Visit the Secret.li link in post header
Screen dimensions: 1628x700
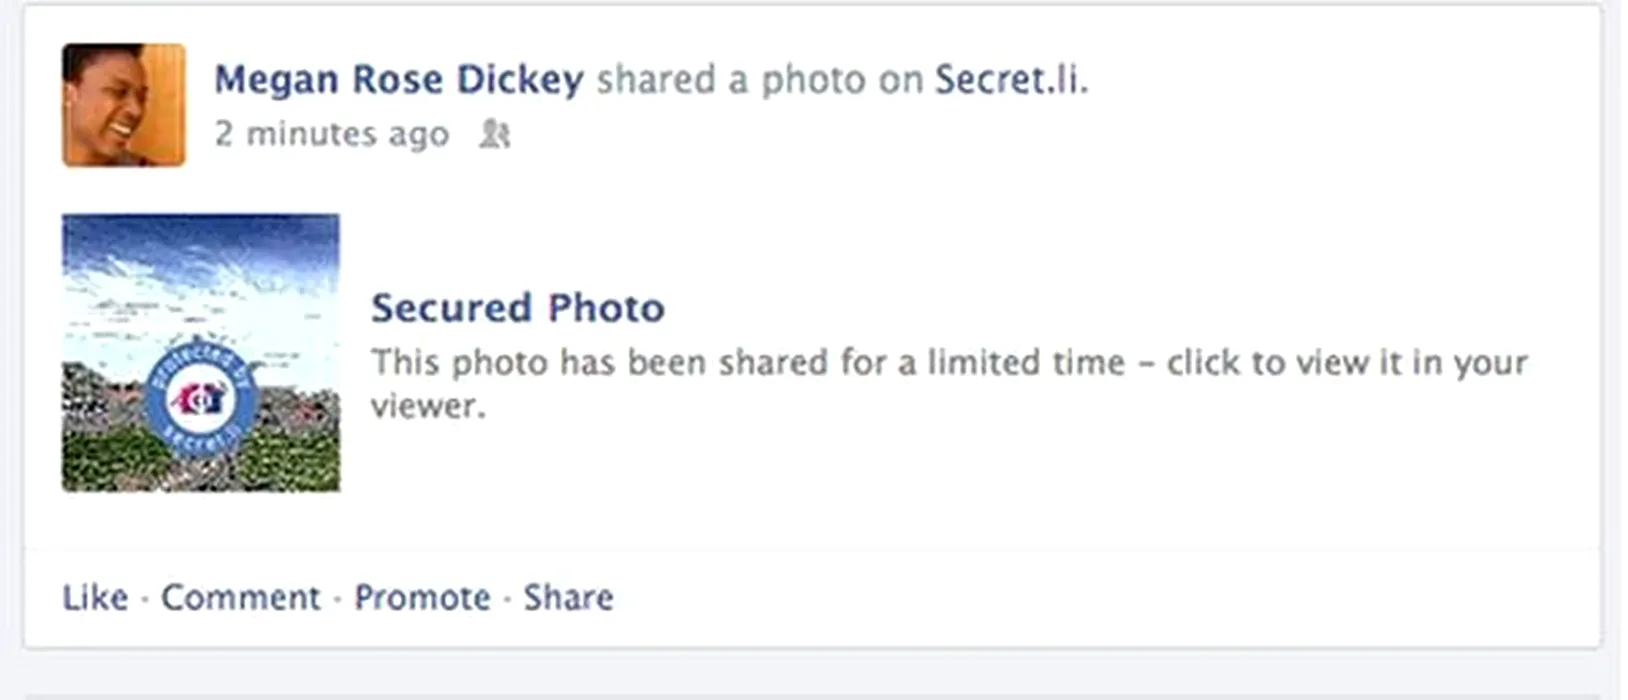(1008, 80)
